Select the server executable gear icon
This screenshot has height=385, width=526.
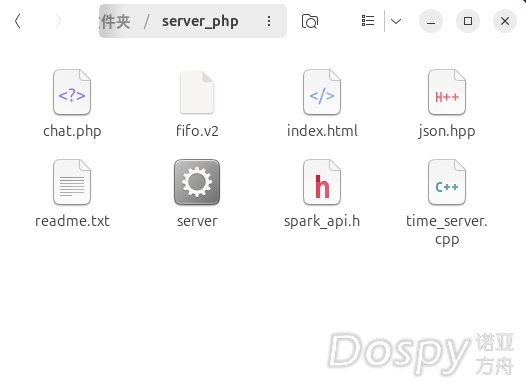coord(197,182)
